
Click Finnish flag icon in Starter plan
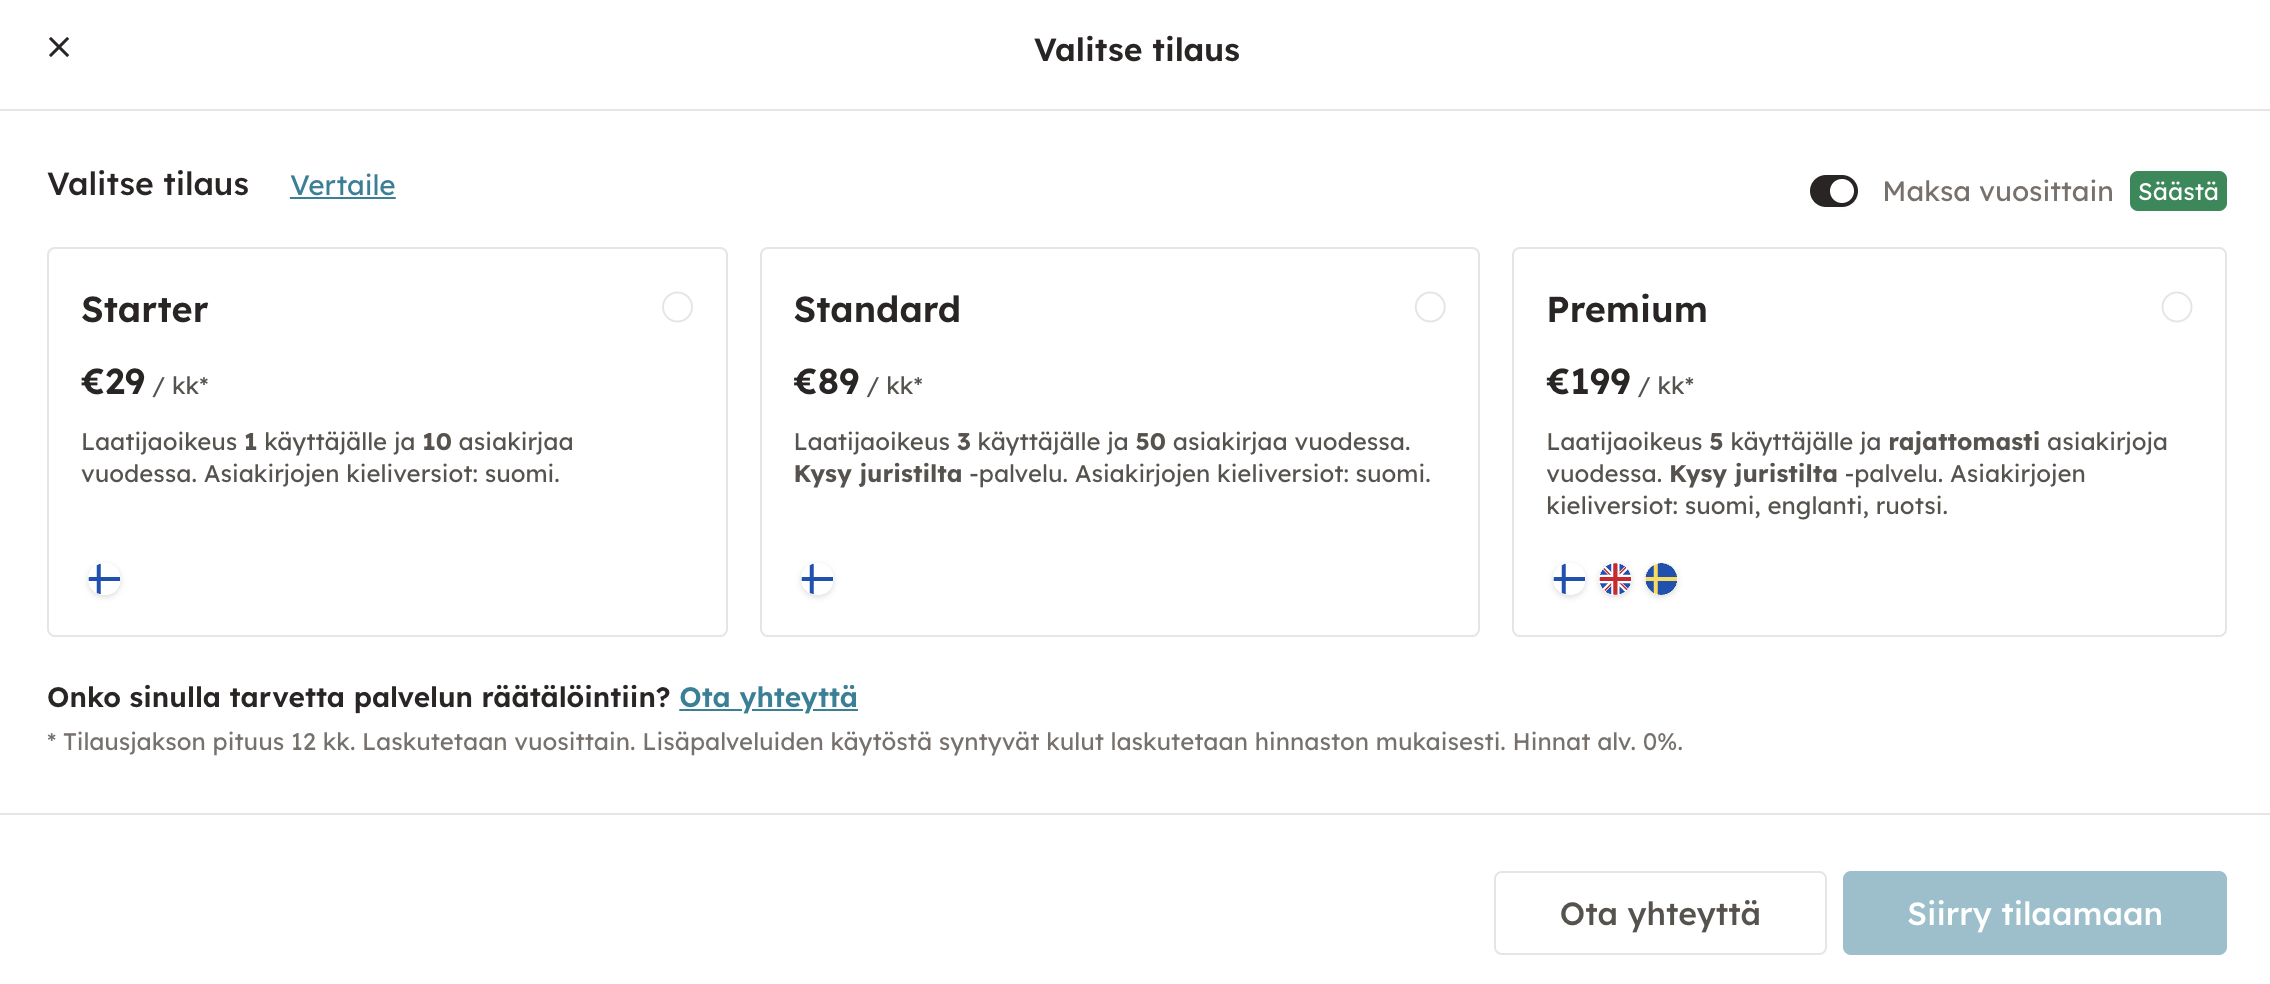tap(104, 579)
